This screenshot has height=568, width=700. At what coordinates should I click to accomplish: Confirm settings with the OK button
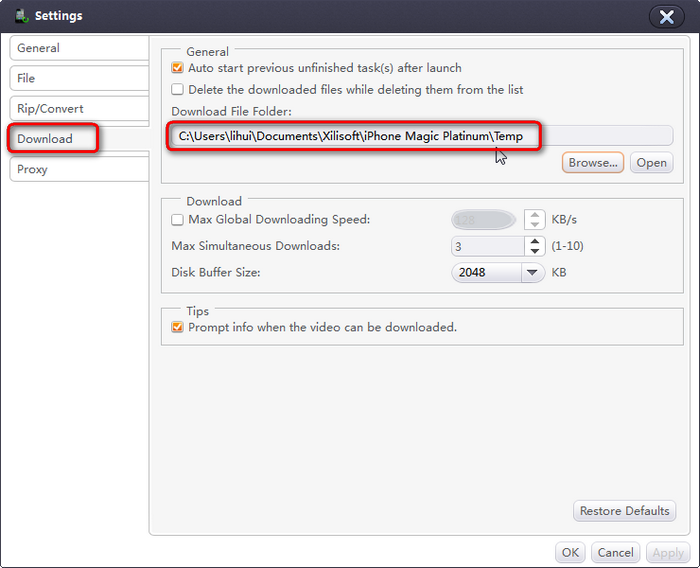(570, 552)
